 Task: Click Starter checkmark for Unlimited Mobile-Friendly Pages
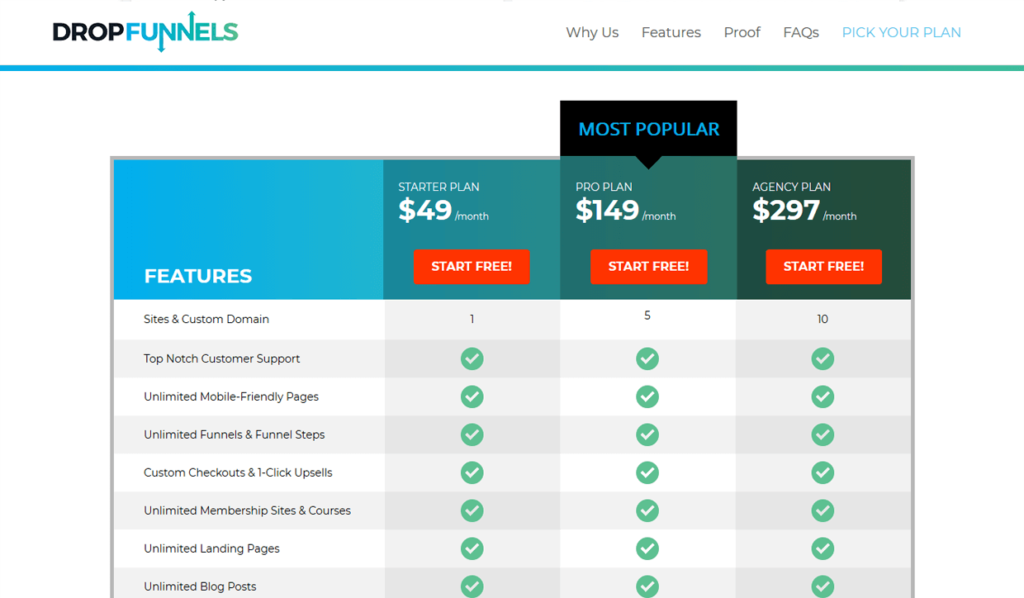click(x=472, y=396)
